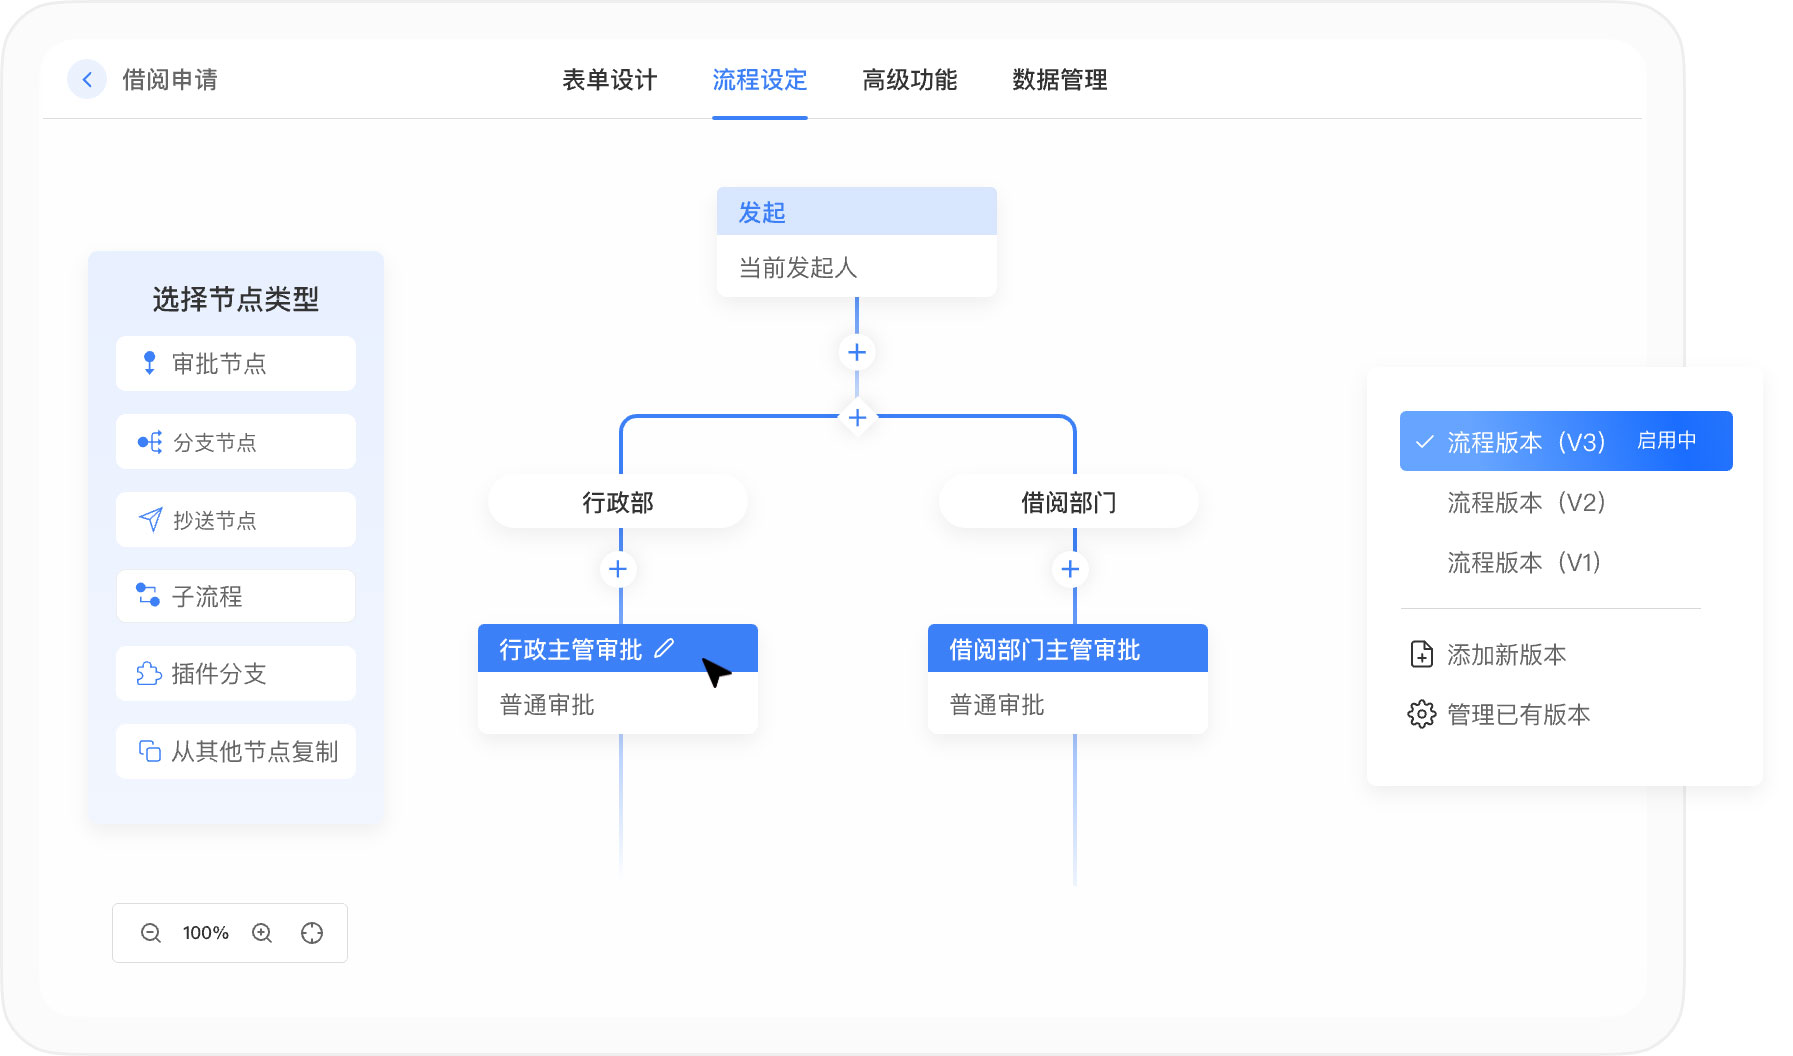This screenshot has height=1056, width=1793.
Task: Switch to 流程版本 (V2)
Action: [1526, 502]
